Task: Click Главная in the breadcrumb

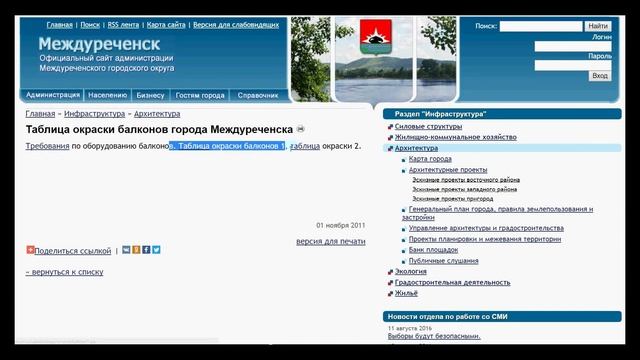Action: 40,114
